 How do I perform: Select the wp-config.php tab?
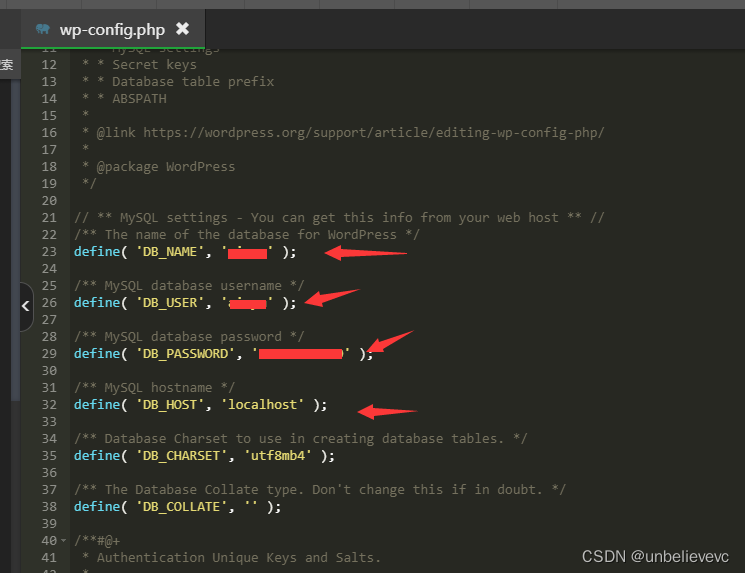click(x=113, y=29)
